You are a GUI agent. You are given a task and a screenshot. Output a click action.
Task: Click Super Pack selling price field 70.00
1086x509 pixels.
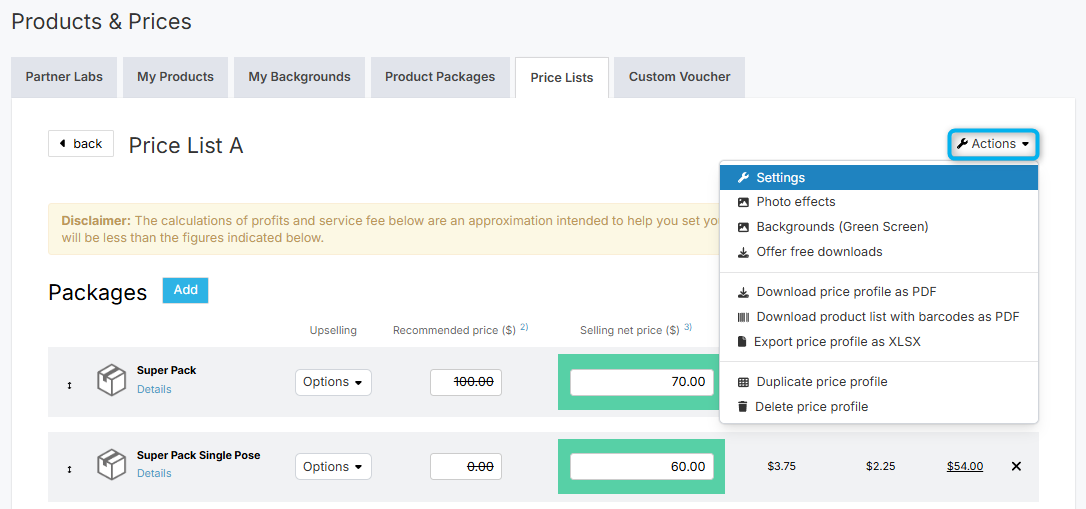(642, 382)
